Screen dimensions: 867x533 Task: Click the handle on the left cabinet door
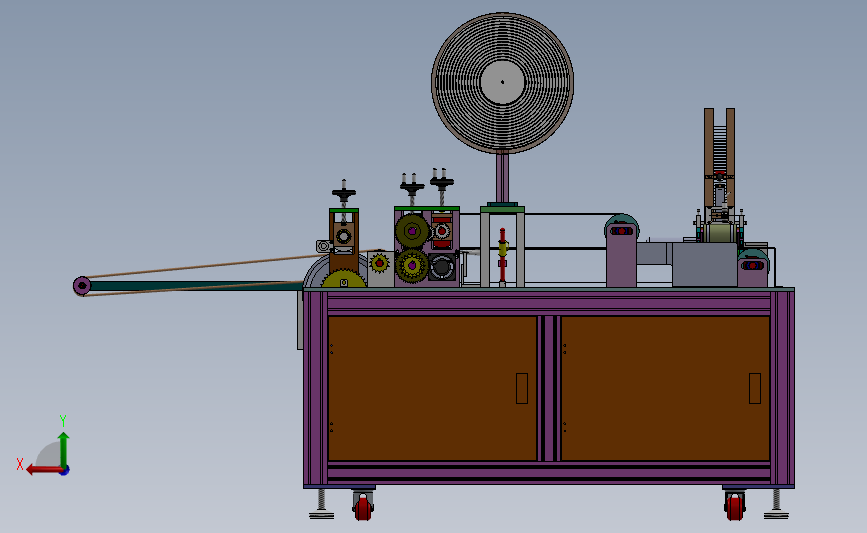(x=521, y=388)
